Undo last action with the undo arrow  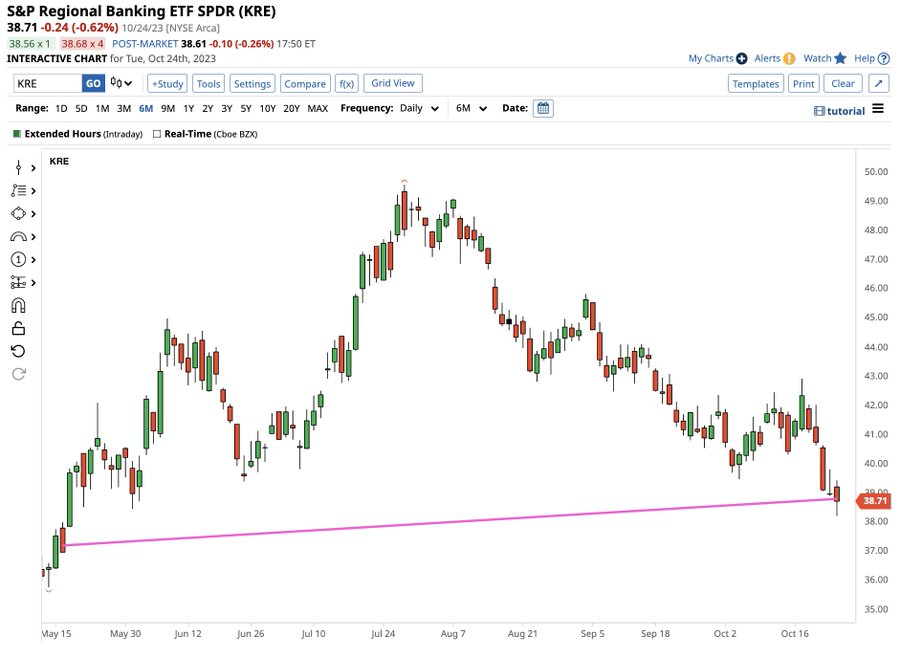(18, 351)
